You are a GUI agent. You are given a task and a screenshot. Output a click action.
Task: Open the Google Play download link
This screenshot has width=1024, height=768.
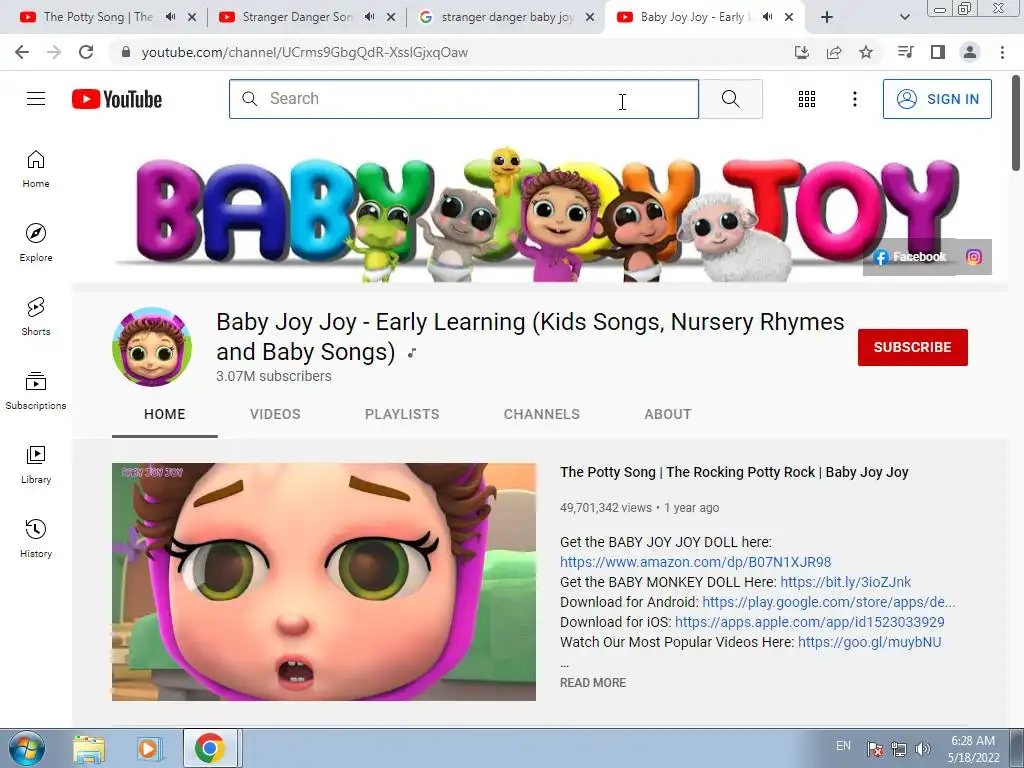[829, 601]
